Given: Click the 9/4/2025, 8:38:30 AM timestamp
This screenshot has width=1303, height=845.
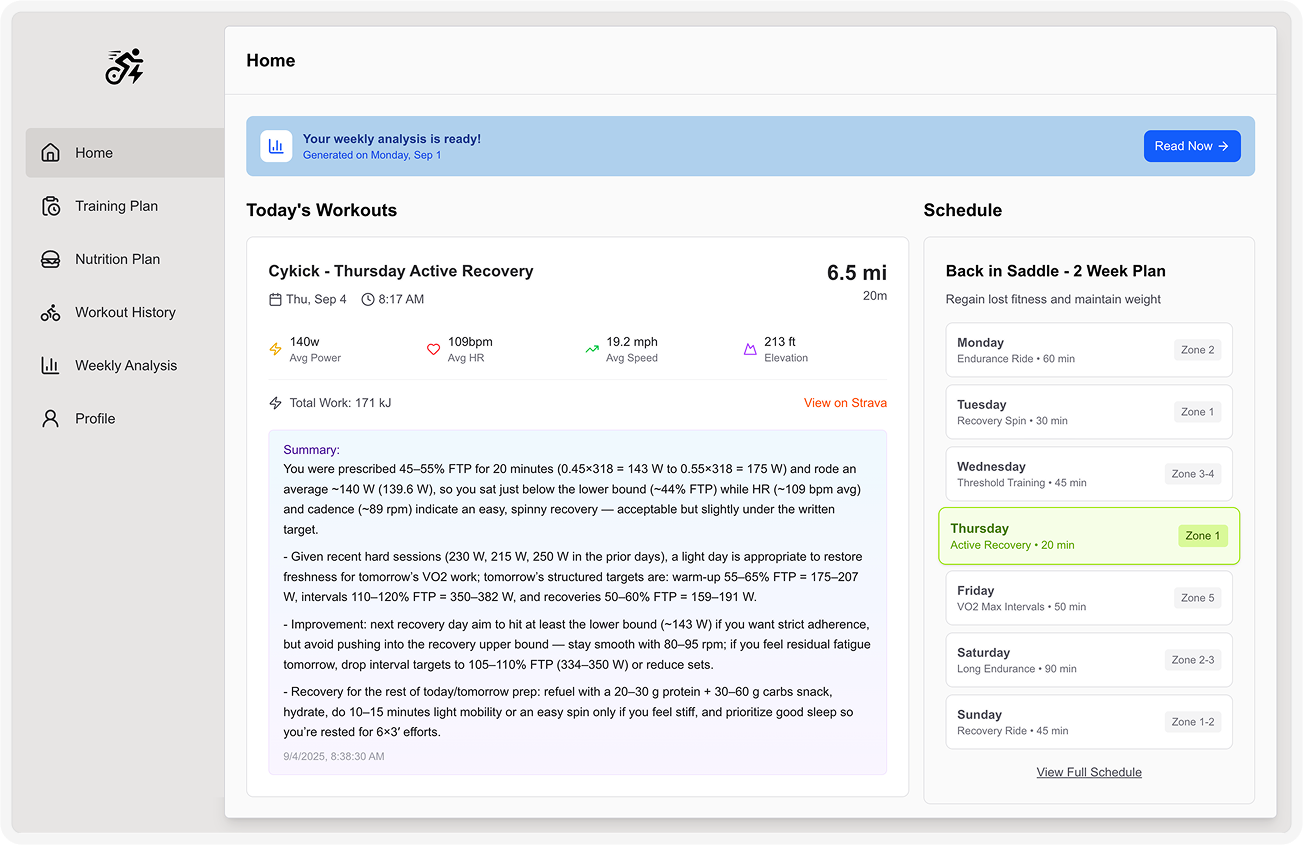Looking at the screenshot, I should [x=333, y=756].
